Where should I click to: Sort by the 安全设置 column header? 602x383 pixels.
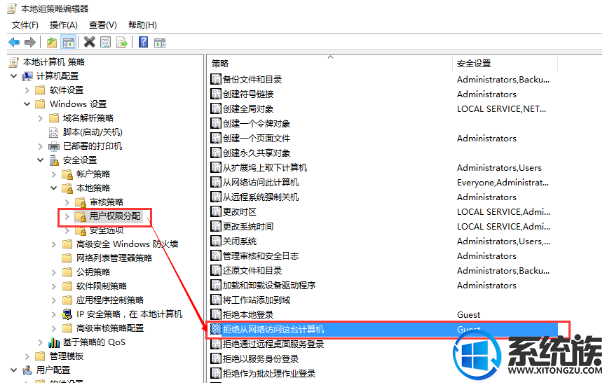click(x=505, y=63)
